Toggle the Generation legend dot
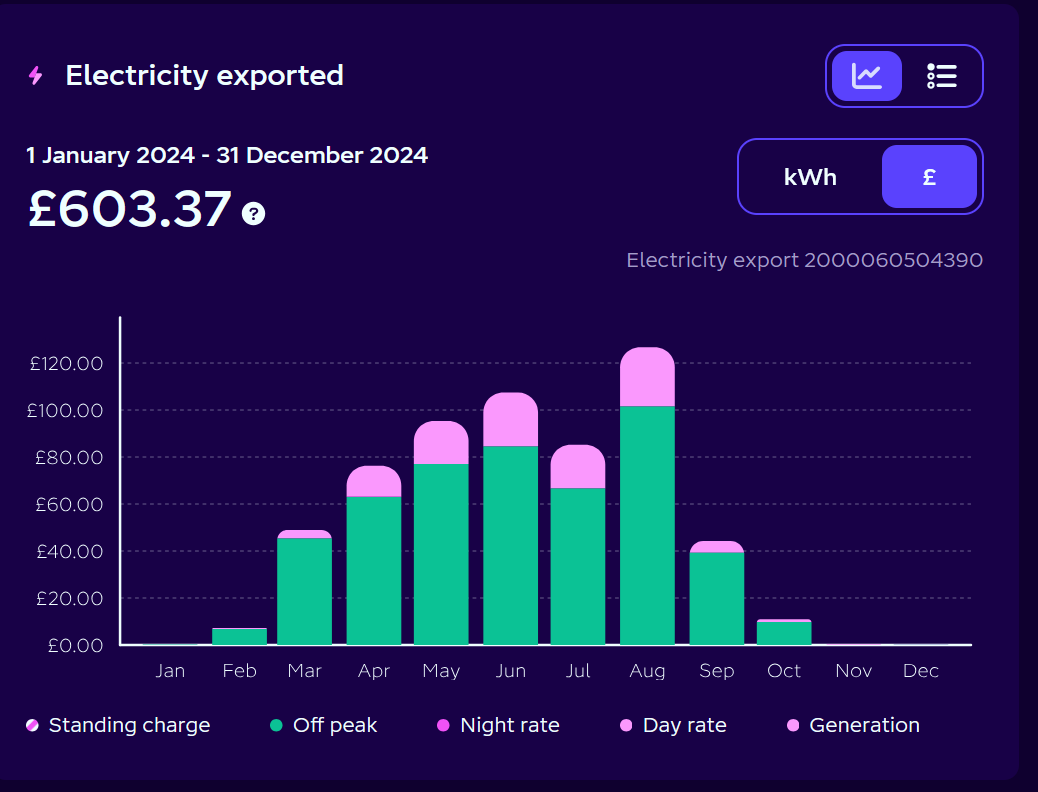The image size is (1038, 792). point(793,725)
